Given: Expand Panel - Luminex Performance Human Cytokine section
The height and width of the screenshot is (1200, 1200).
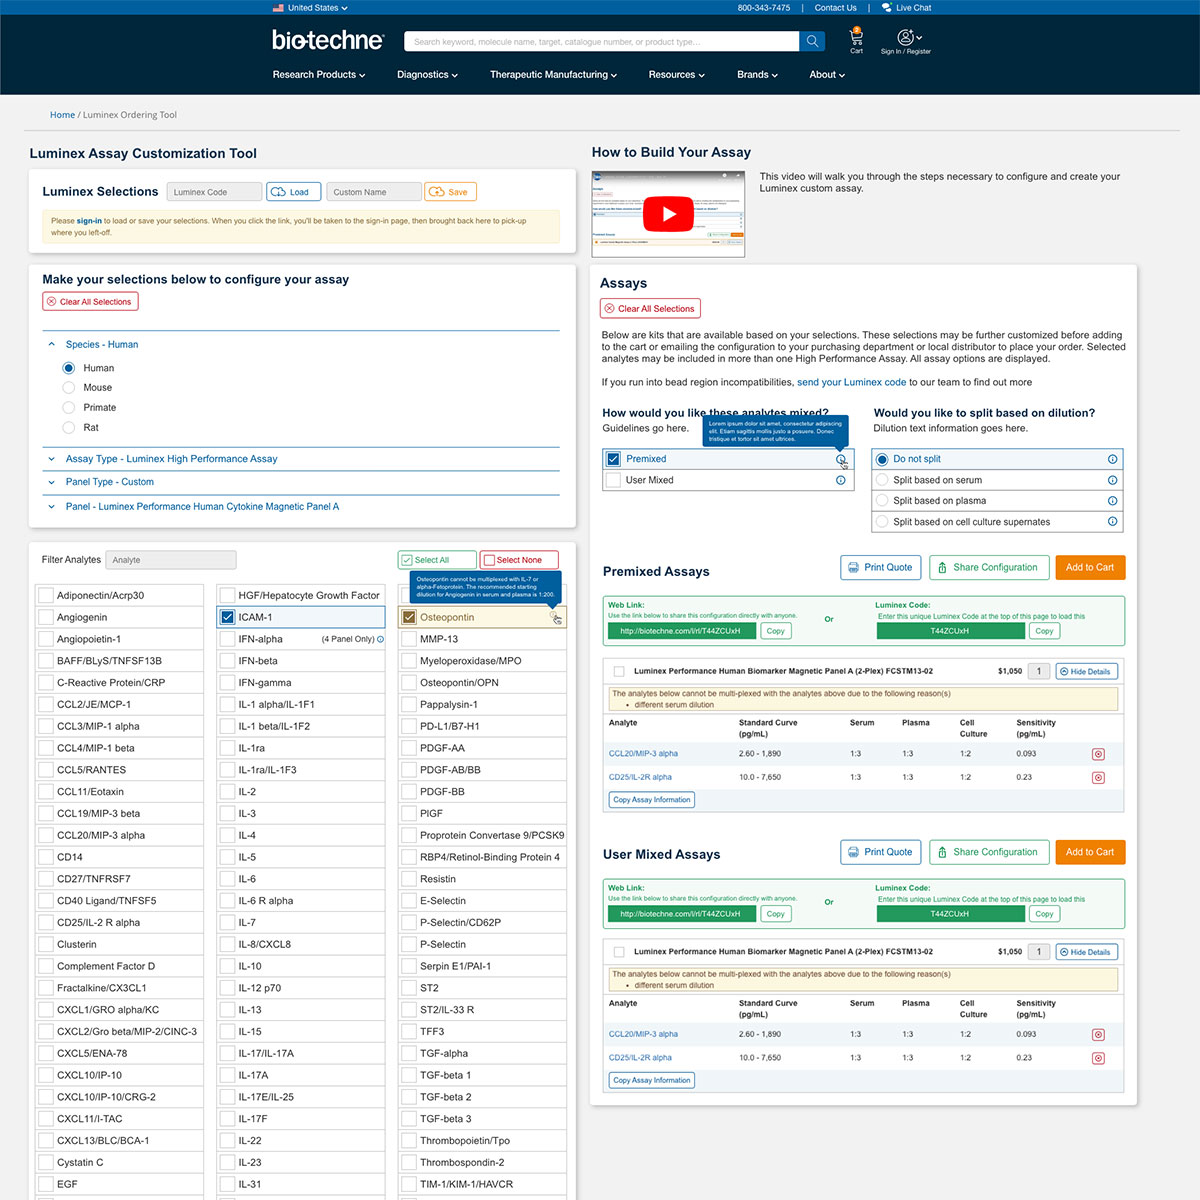Looking at the screenshot, I should (x=52, y=507).
